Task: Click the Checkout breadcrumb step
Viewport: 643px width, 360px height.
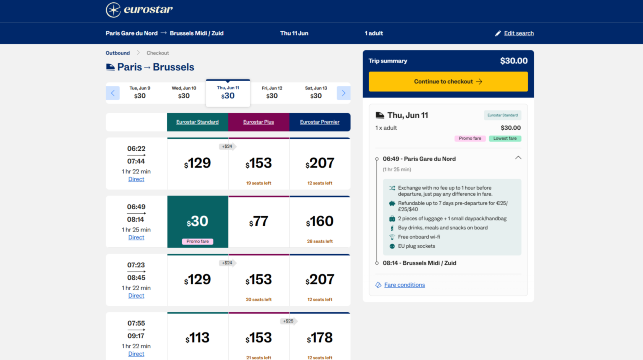Action: (x=158, y=53)
